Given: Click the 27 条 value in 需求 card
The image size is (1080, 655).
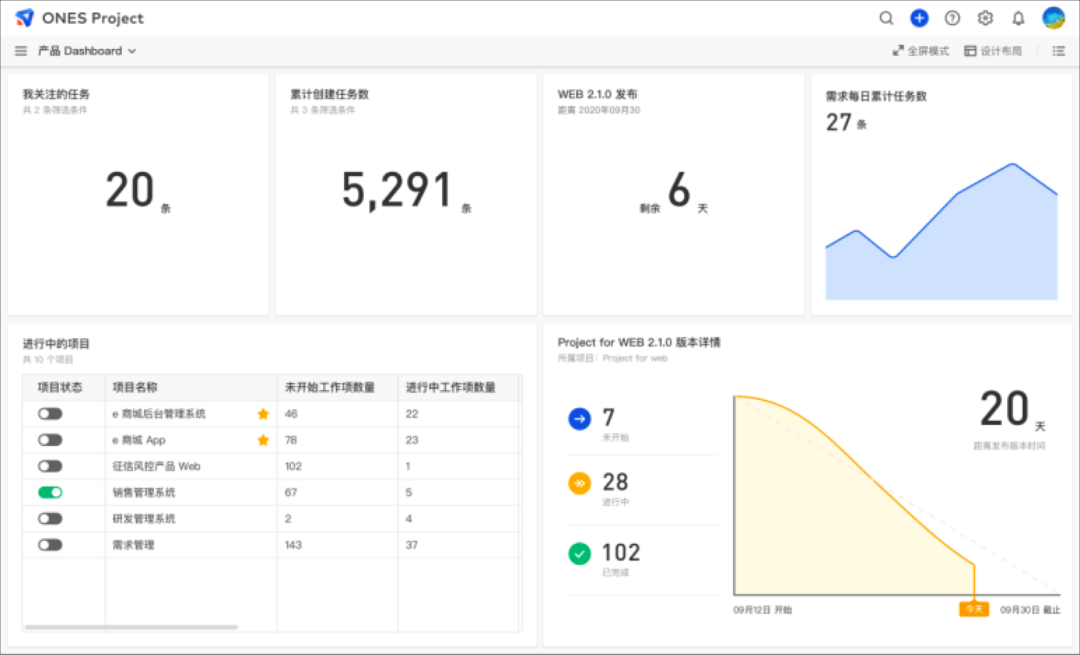Looking at the screenshot, I should (847, 123).
